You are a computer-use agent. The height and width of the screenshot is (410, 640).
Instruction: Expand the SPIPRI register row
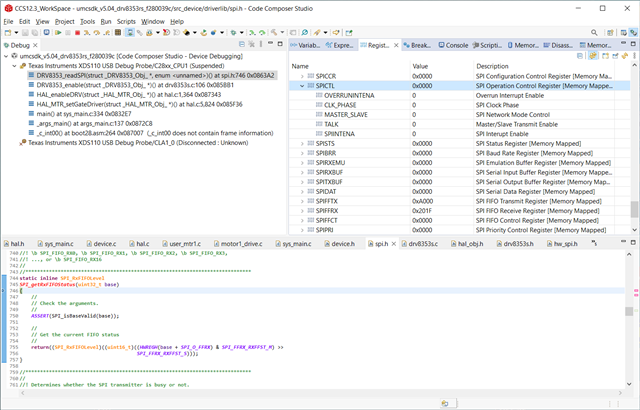302,230
